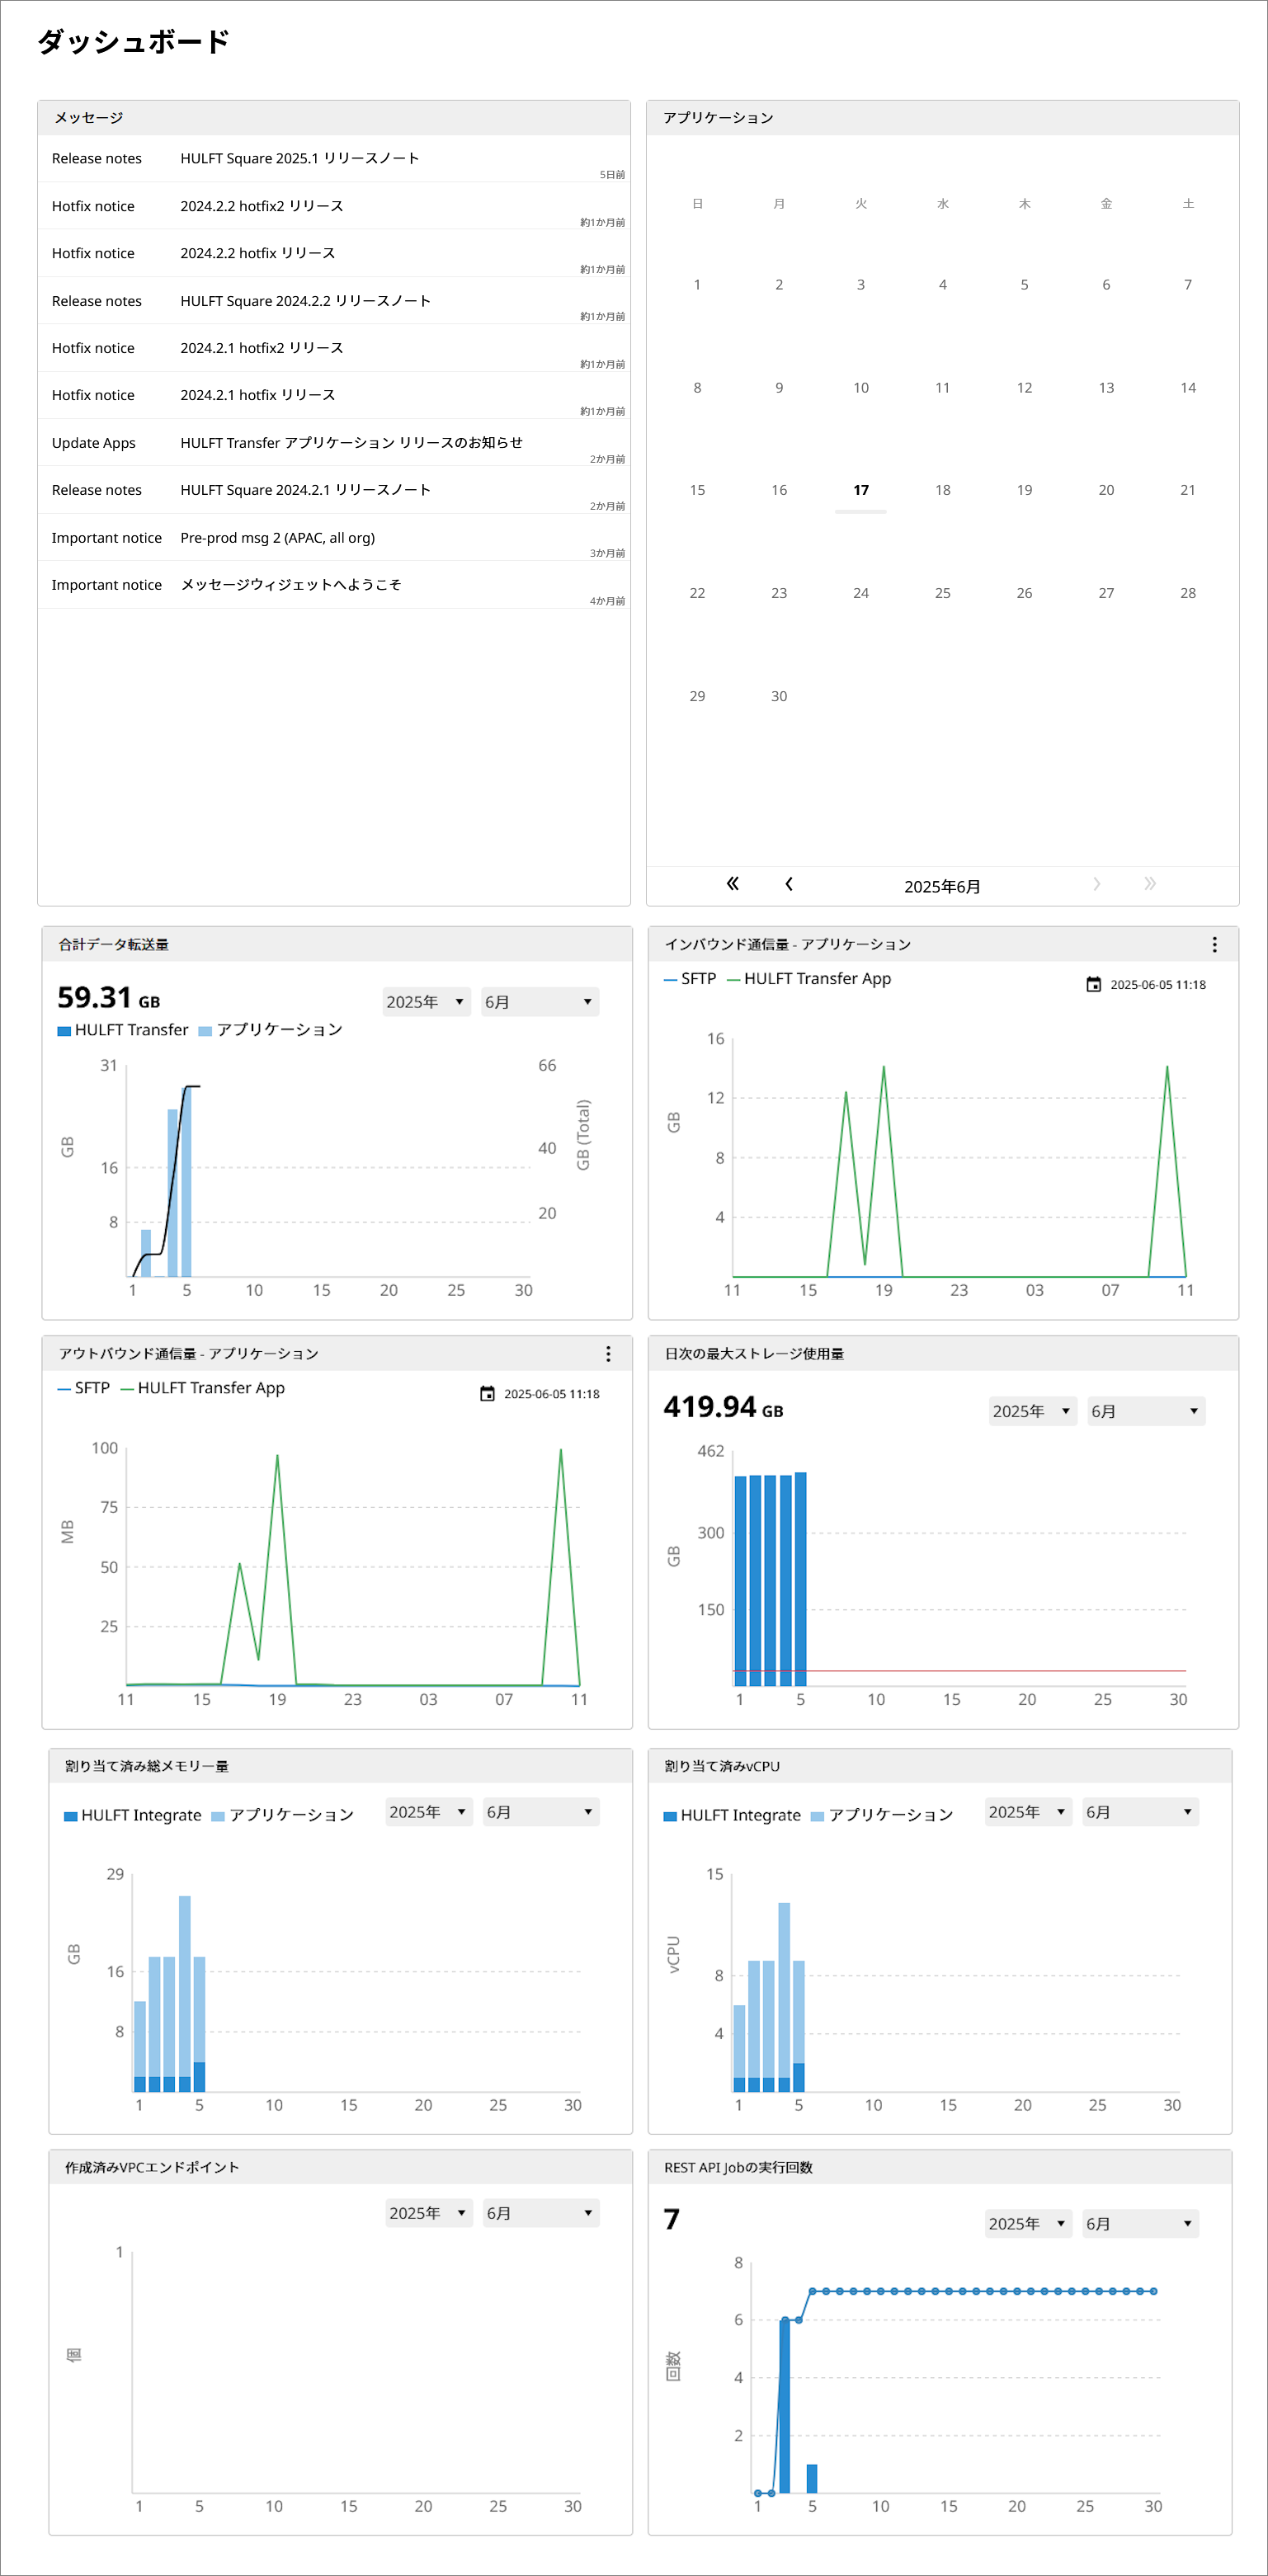Open Pre-prod msg 2 important notice
Screen dimensions: 1268x2576
[277, 538]
